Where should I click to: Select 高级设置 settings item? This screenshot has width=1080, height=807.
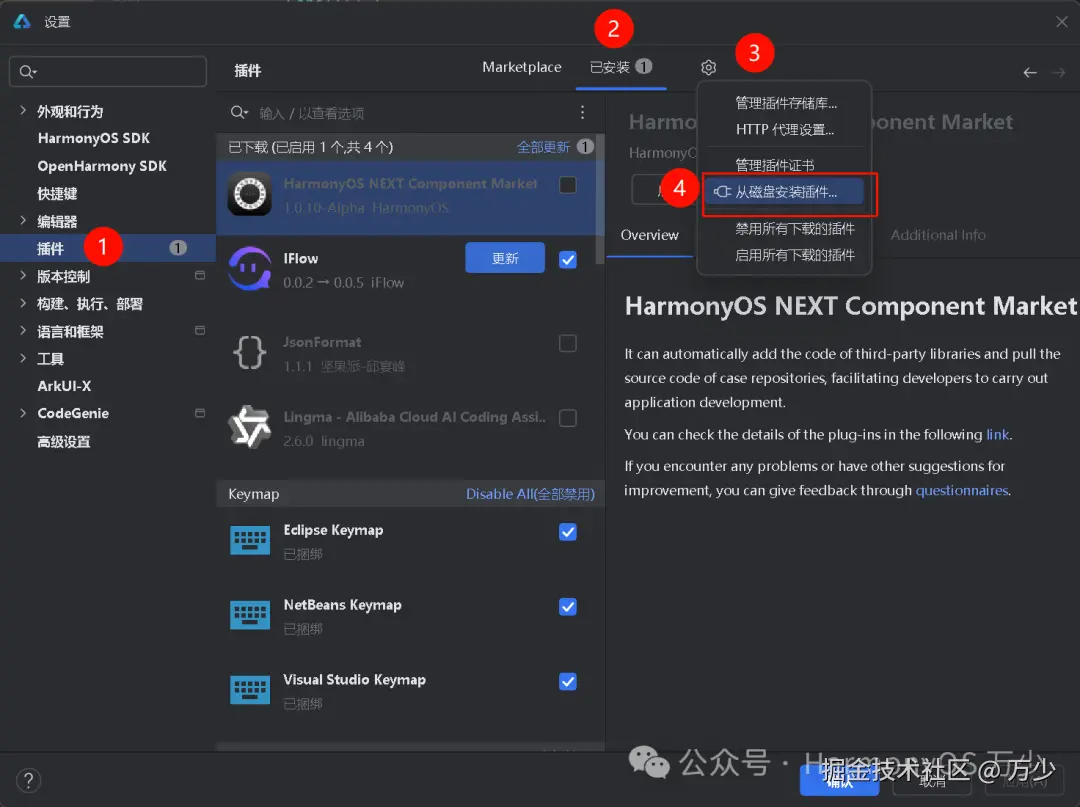coord(63,441)
